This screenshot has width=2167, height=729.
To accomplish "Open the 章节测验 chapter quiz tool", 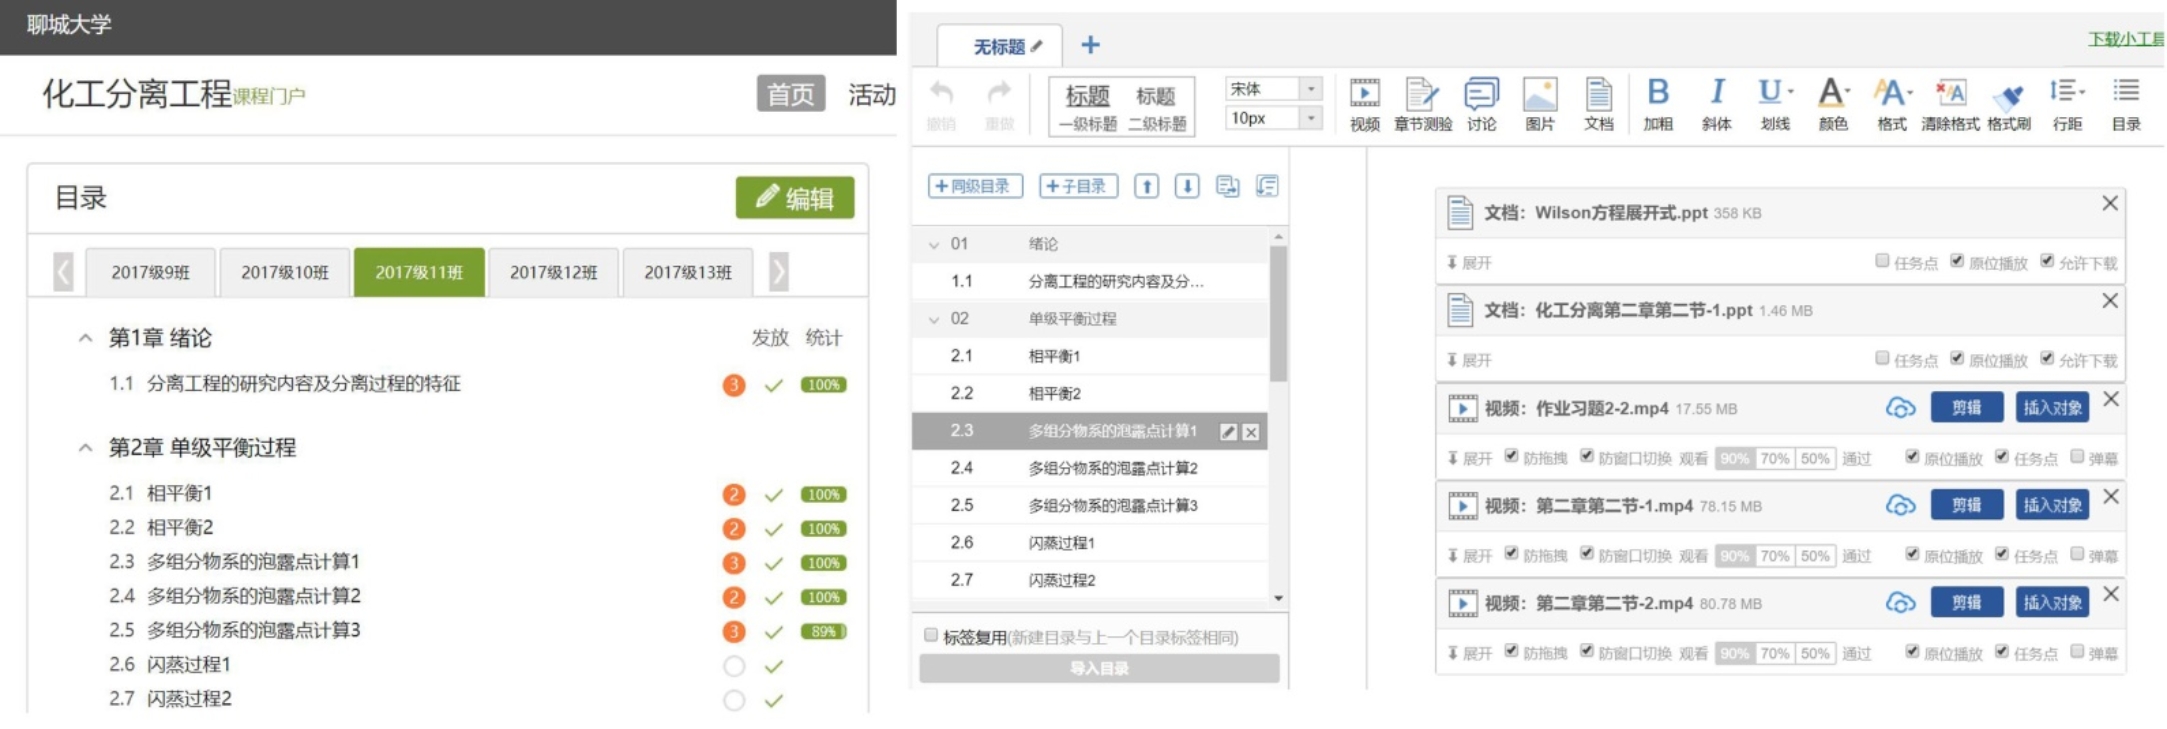I will coord(1421,94).
